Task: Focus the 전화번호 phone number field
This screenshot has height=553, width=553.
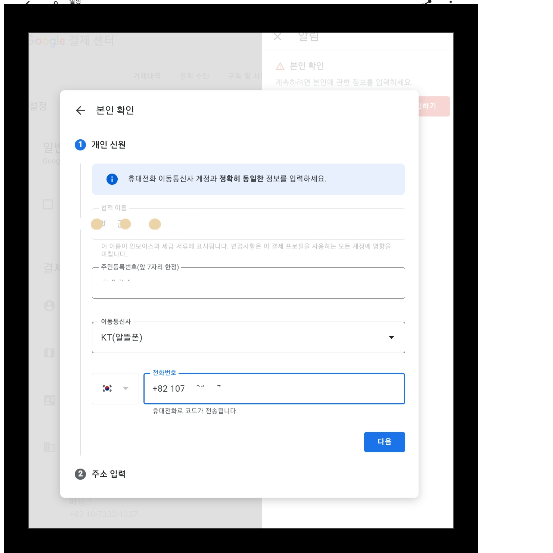Action: pos(274,389)
